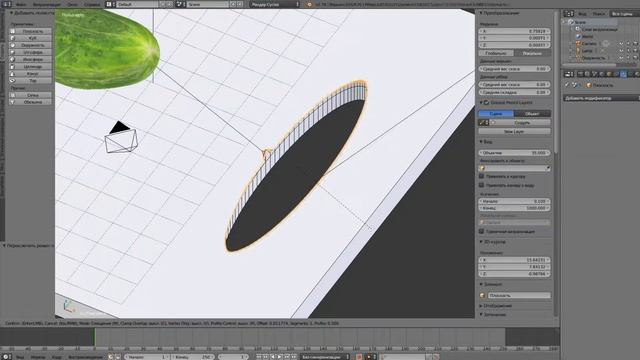The width and height of the screenshot is (640, 360).
Task: Open the outliner Поиск menu
Action: coord(599,13)
